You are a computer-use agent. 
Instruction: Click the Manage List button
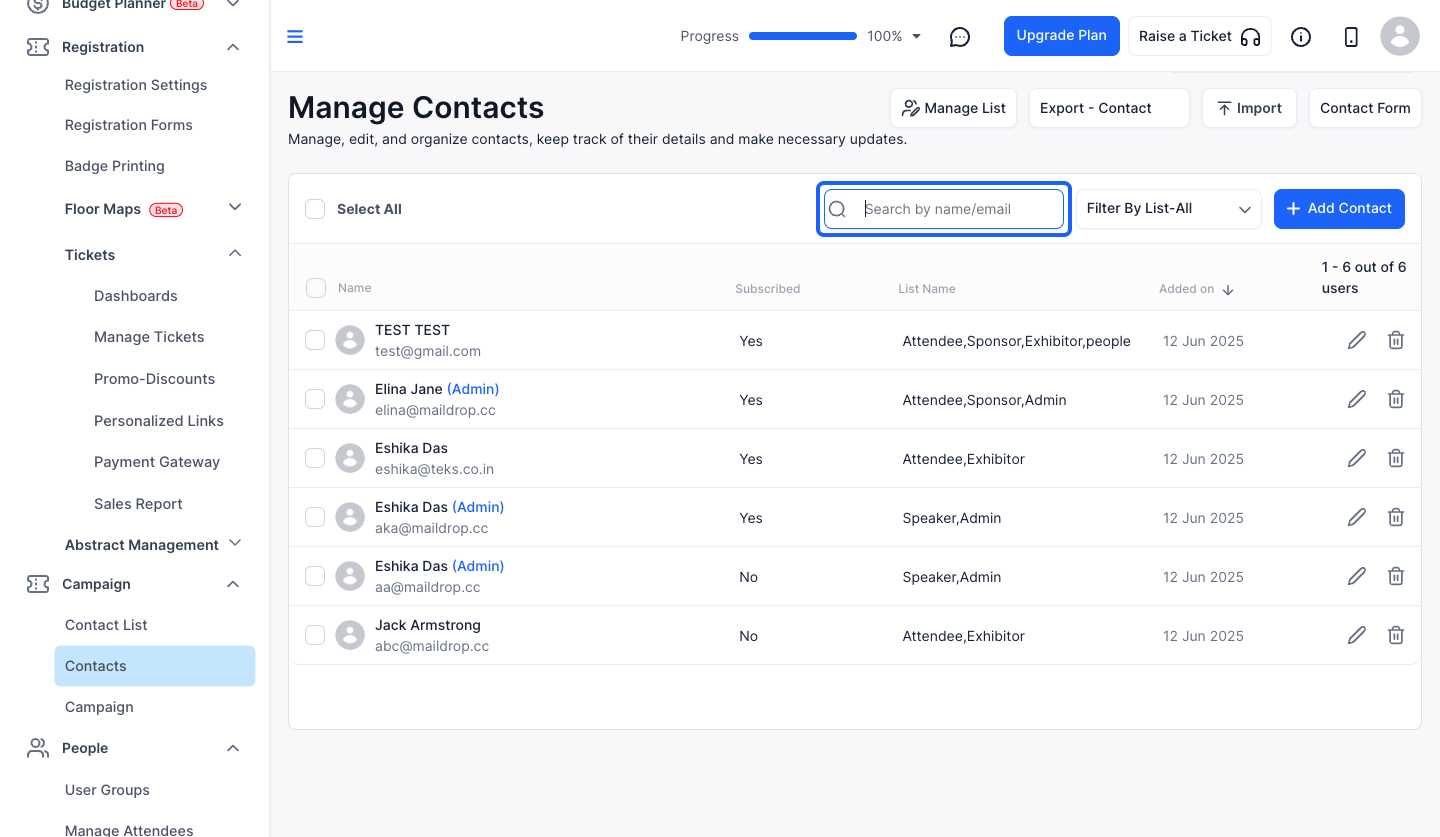coord(954,108)
